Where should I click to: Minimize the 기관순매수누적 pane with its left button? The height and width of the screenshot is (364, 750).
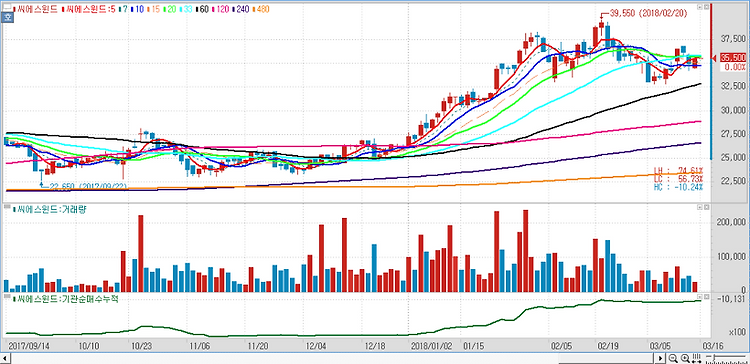point(699,297)
